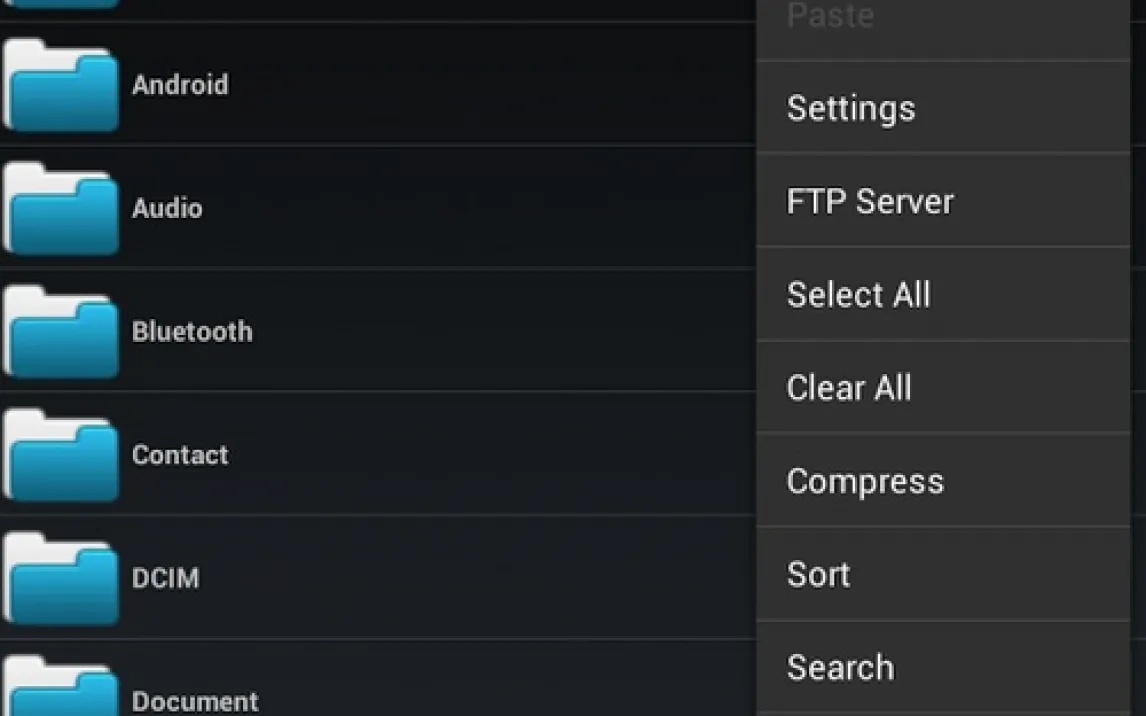Click the Contact folder icon

(60, 455)
